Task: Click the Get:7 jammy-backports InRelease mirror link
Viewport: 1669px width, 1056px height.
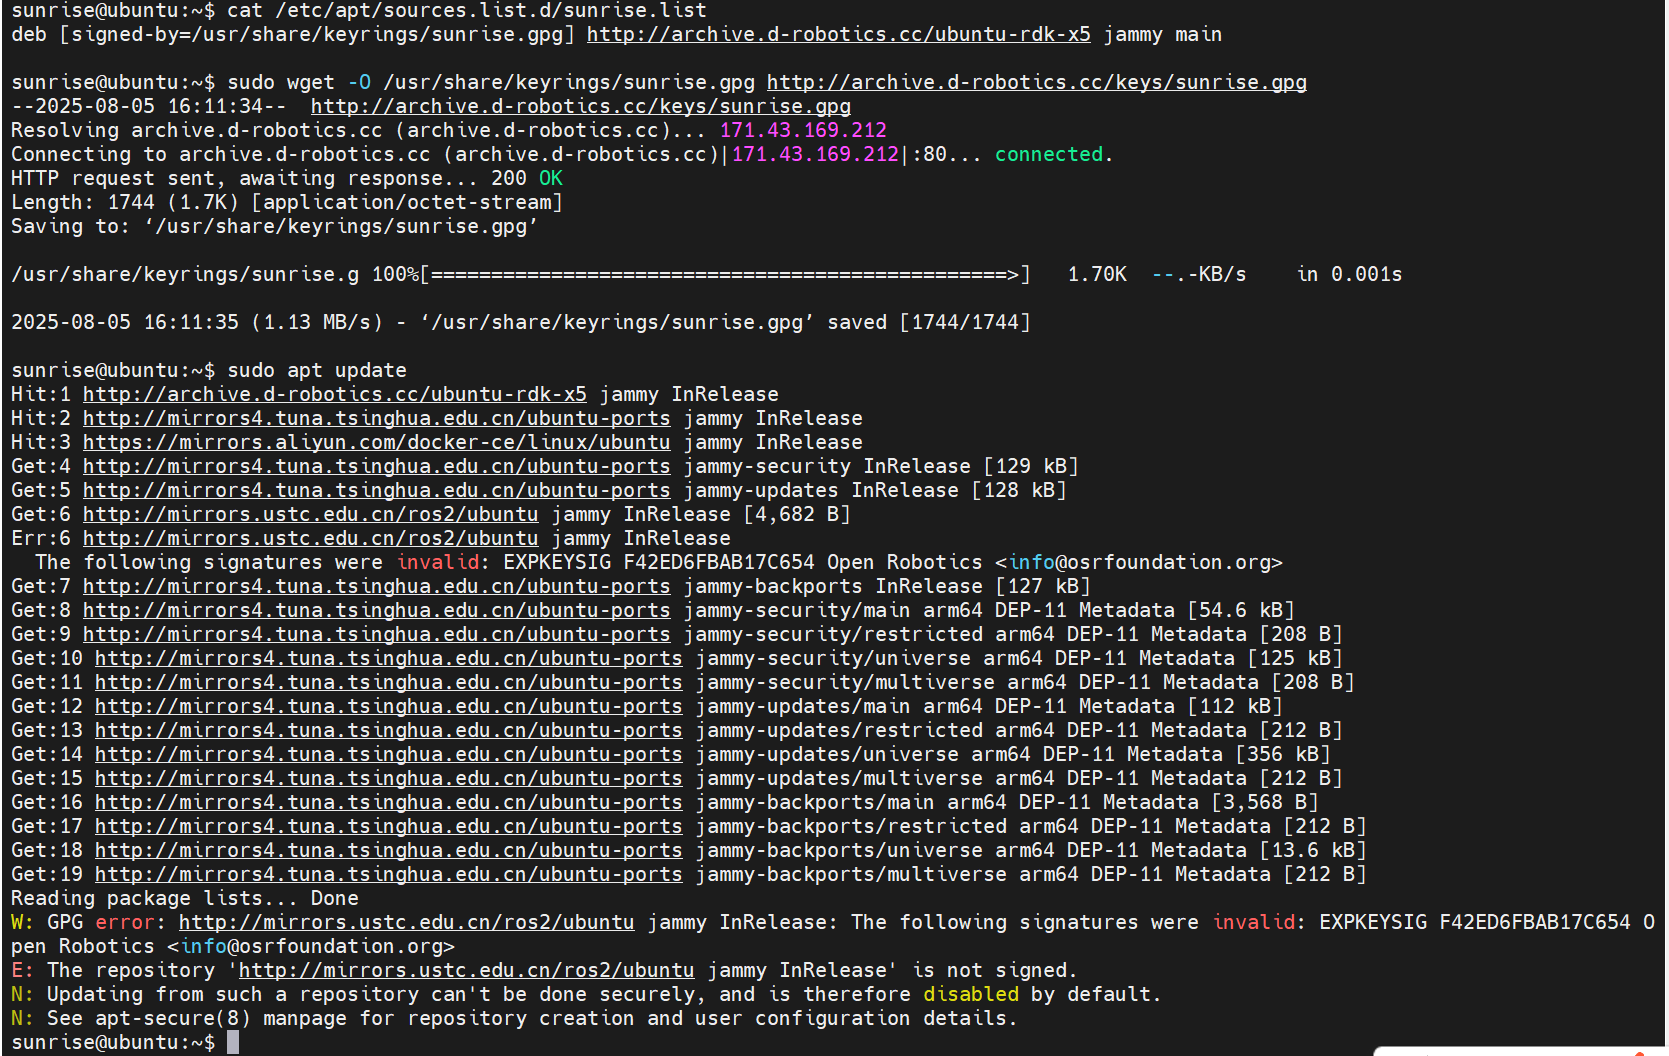Action: point(376,587)
